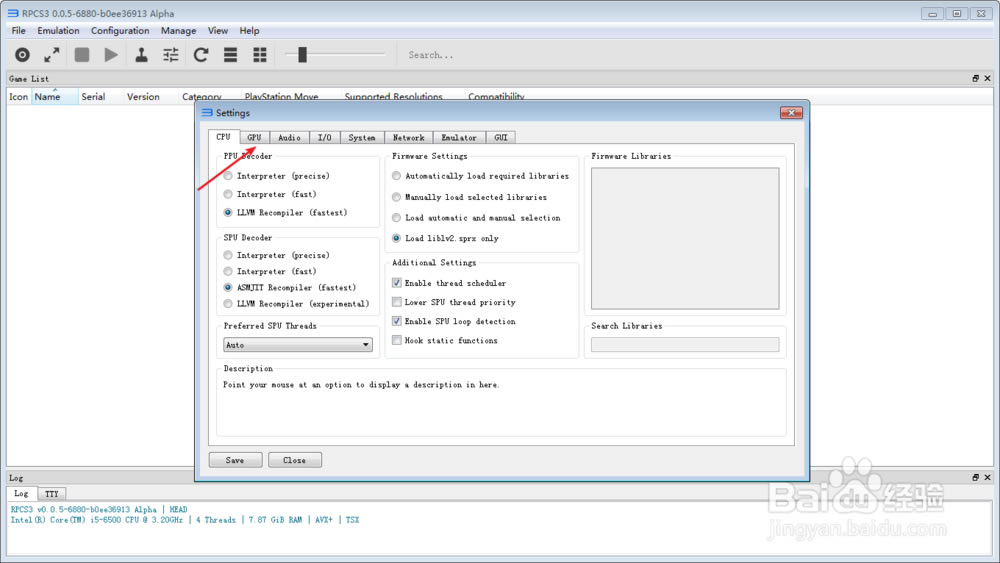
Task: Sort game list by Version column
Action: coord(143,96)
